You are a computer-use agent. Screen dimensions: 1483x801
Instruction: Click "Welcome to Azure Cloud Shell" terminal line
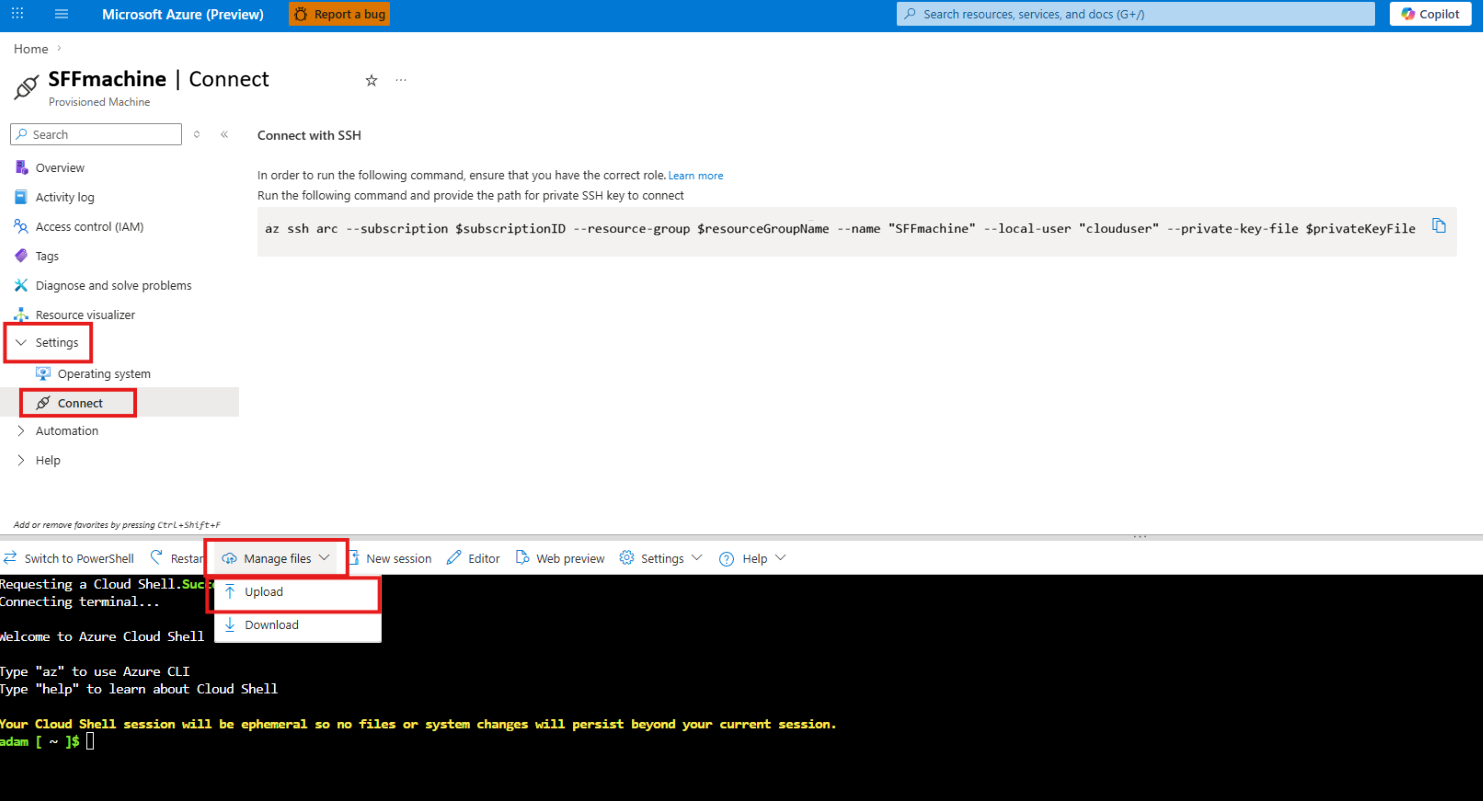pyautogui.click(x=102, y=636)
